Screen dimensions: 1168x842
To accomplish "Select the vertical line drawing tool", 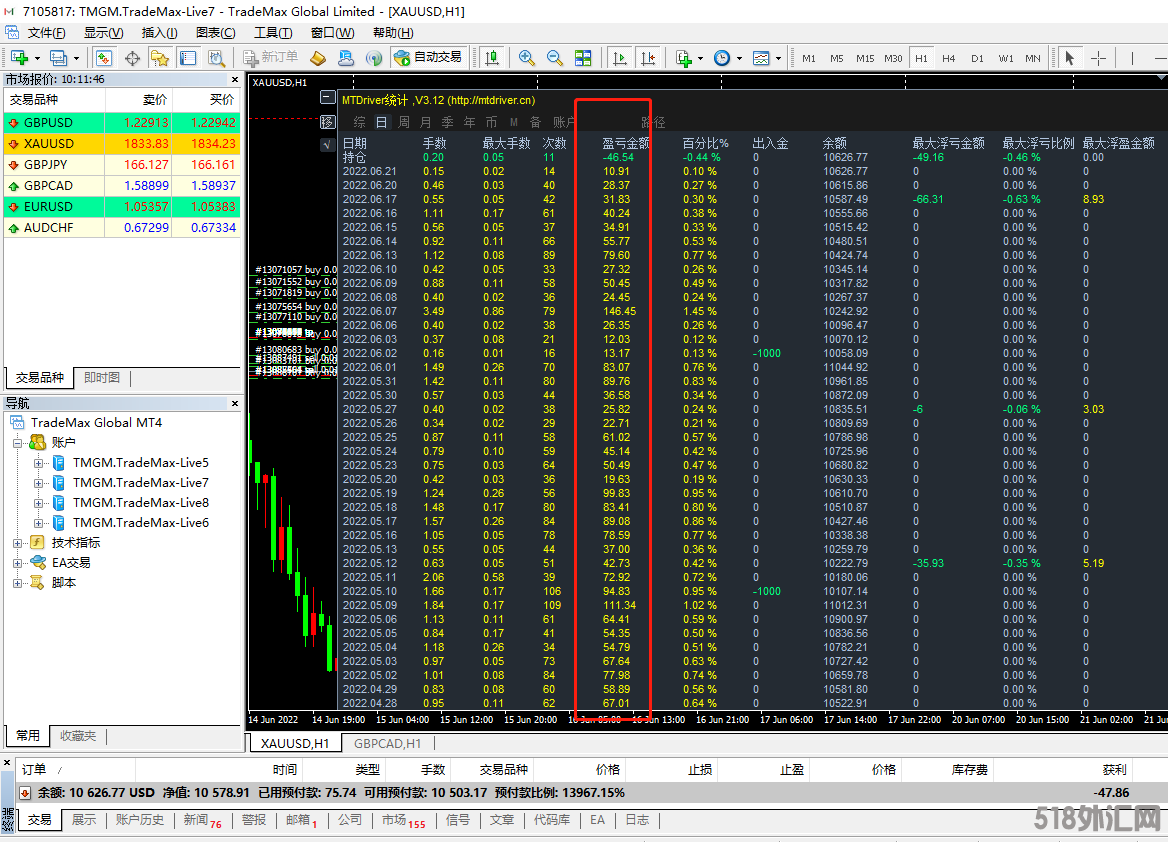I will point(1132,57).
